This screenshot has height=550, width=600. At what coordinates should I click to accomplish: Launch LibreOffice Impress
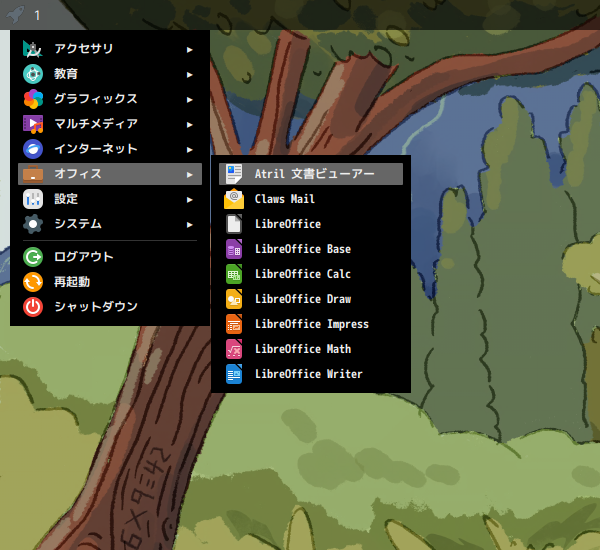pos(311,324)
